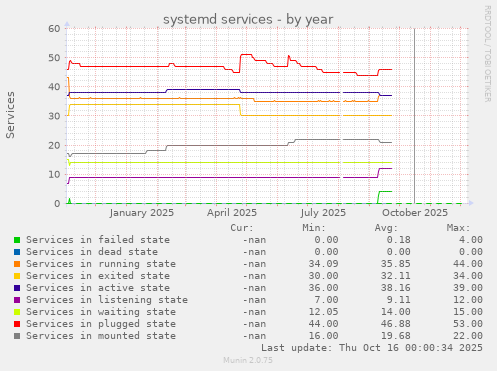Click the running state min value 34.09
The width and height of the screenshot is (497, 371).
pos(323,264)
